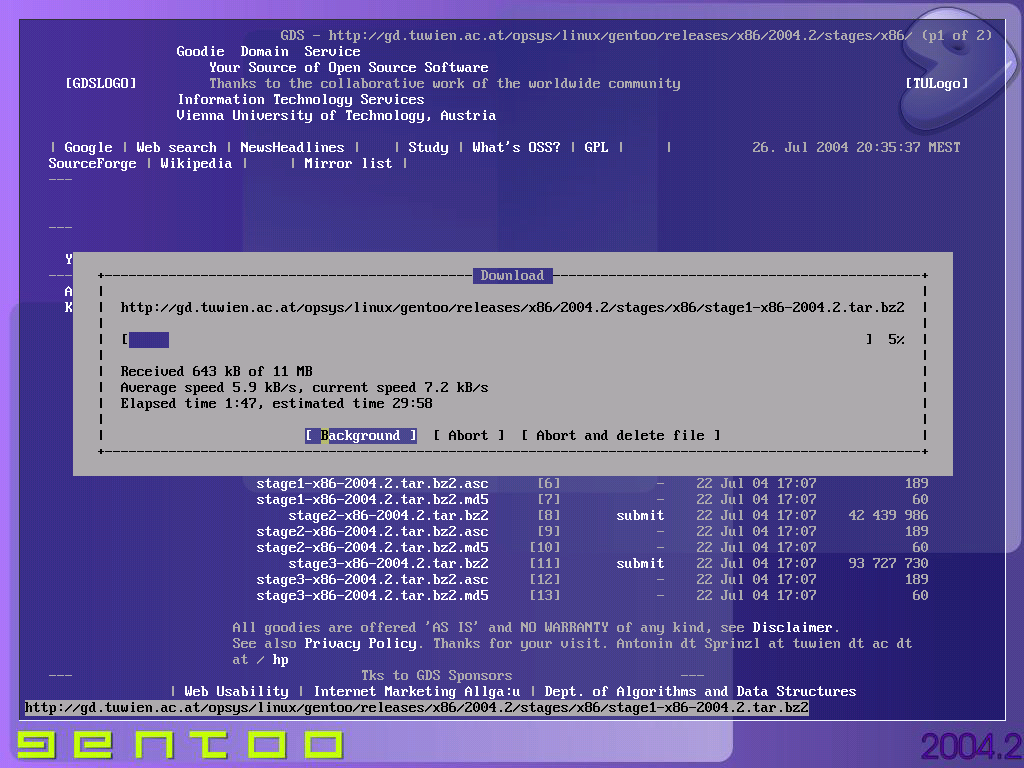Click link number [8] in the listing
Image resolution: width=1024 pixels, height=768 pixels.
click(549, 516)
